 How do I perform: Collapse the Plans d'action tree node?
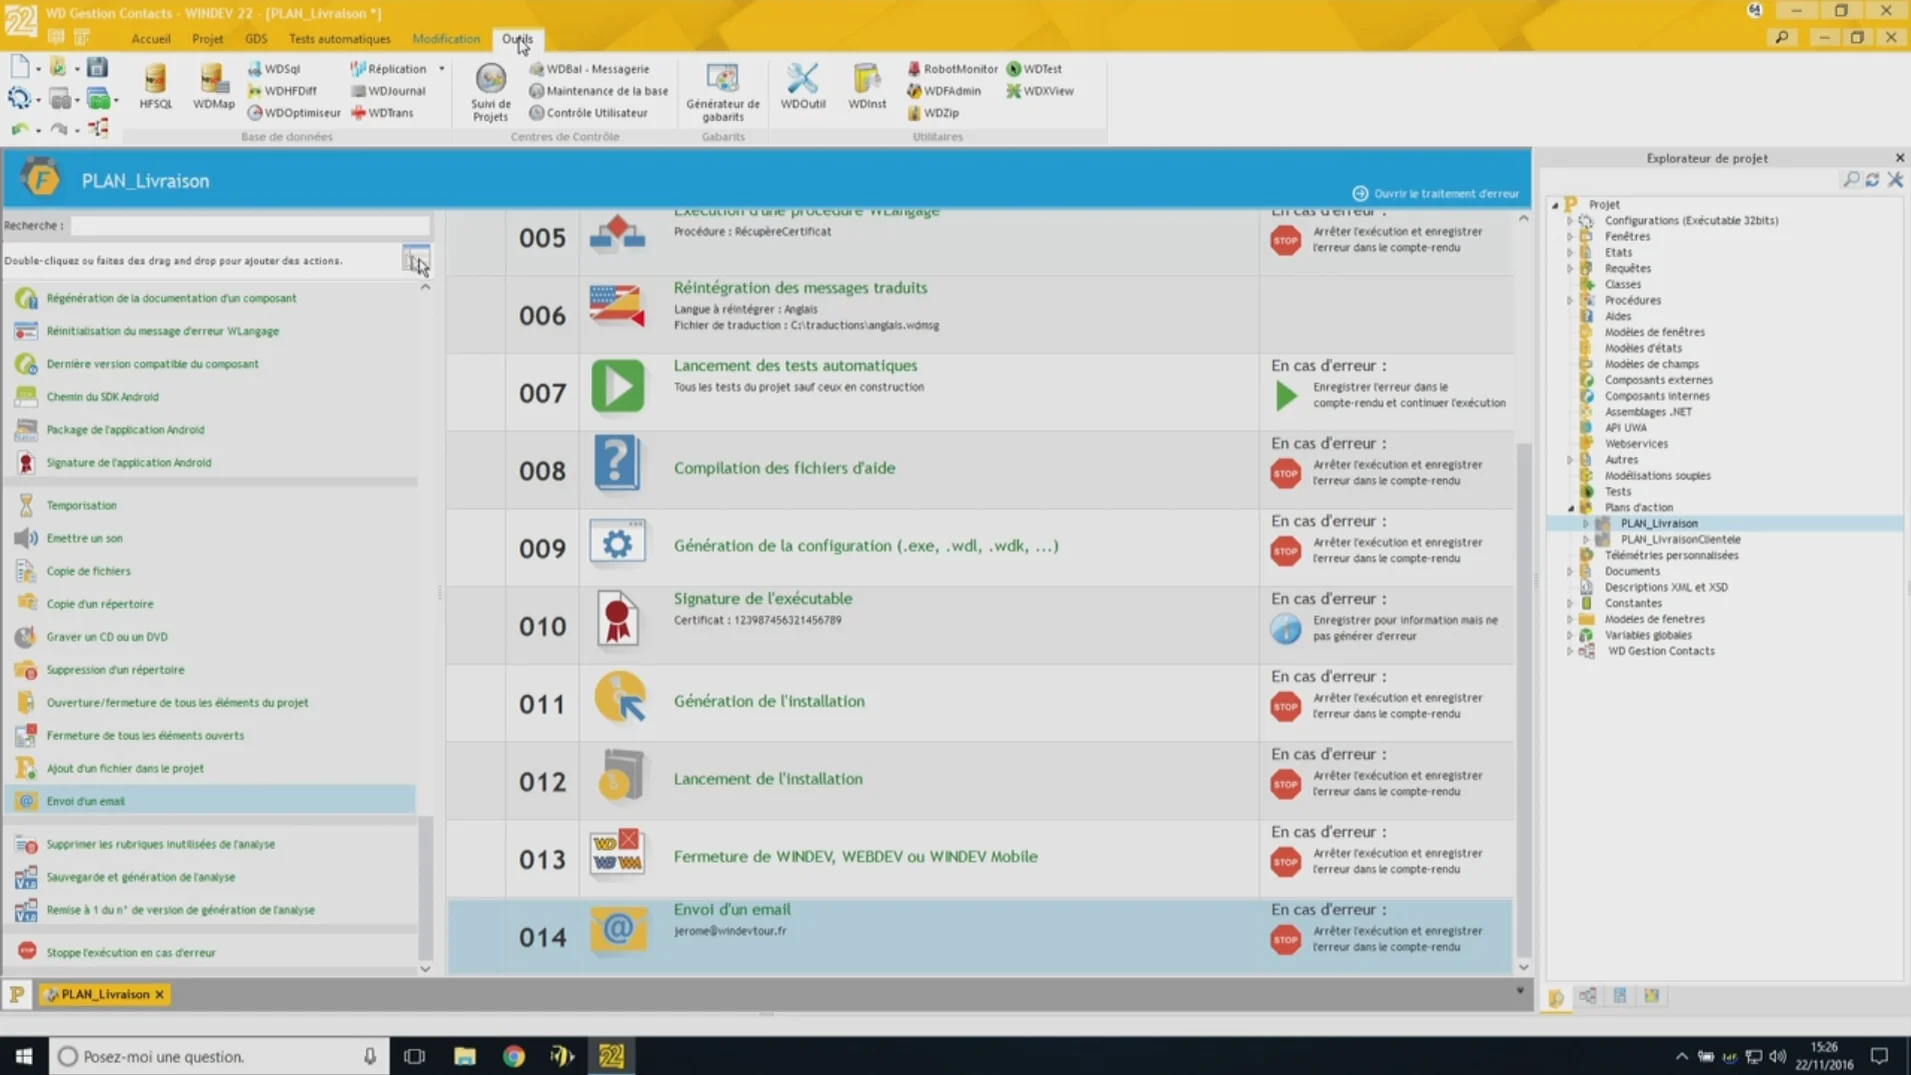pos(1571,508)
